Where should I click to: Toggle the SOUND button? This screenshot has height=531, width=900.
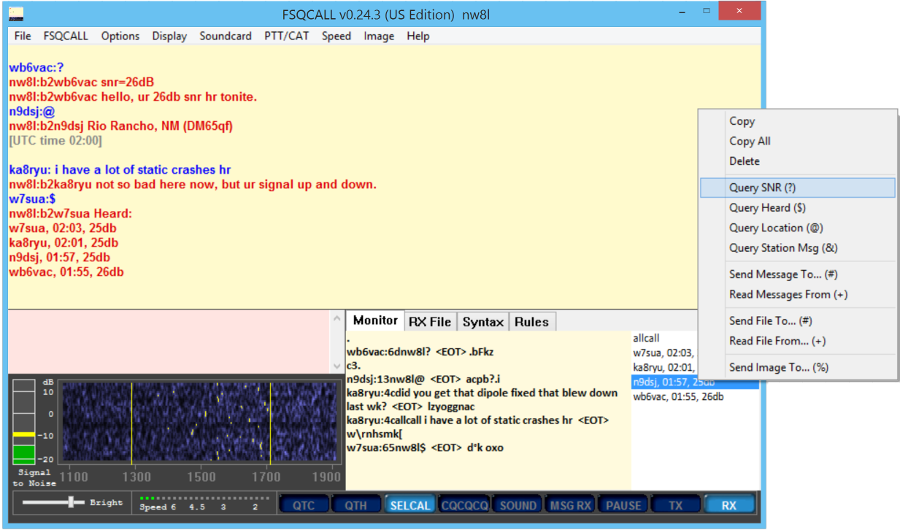518,505
